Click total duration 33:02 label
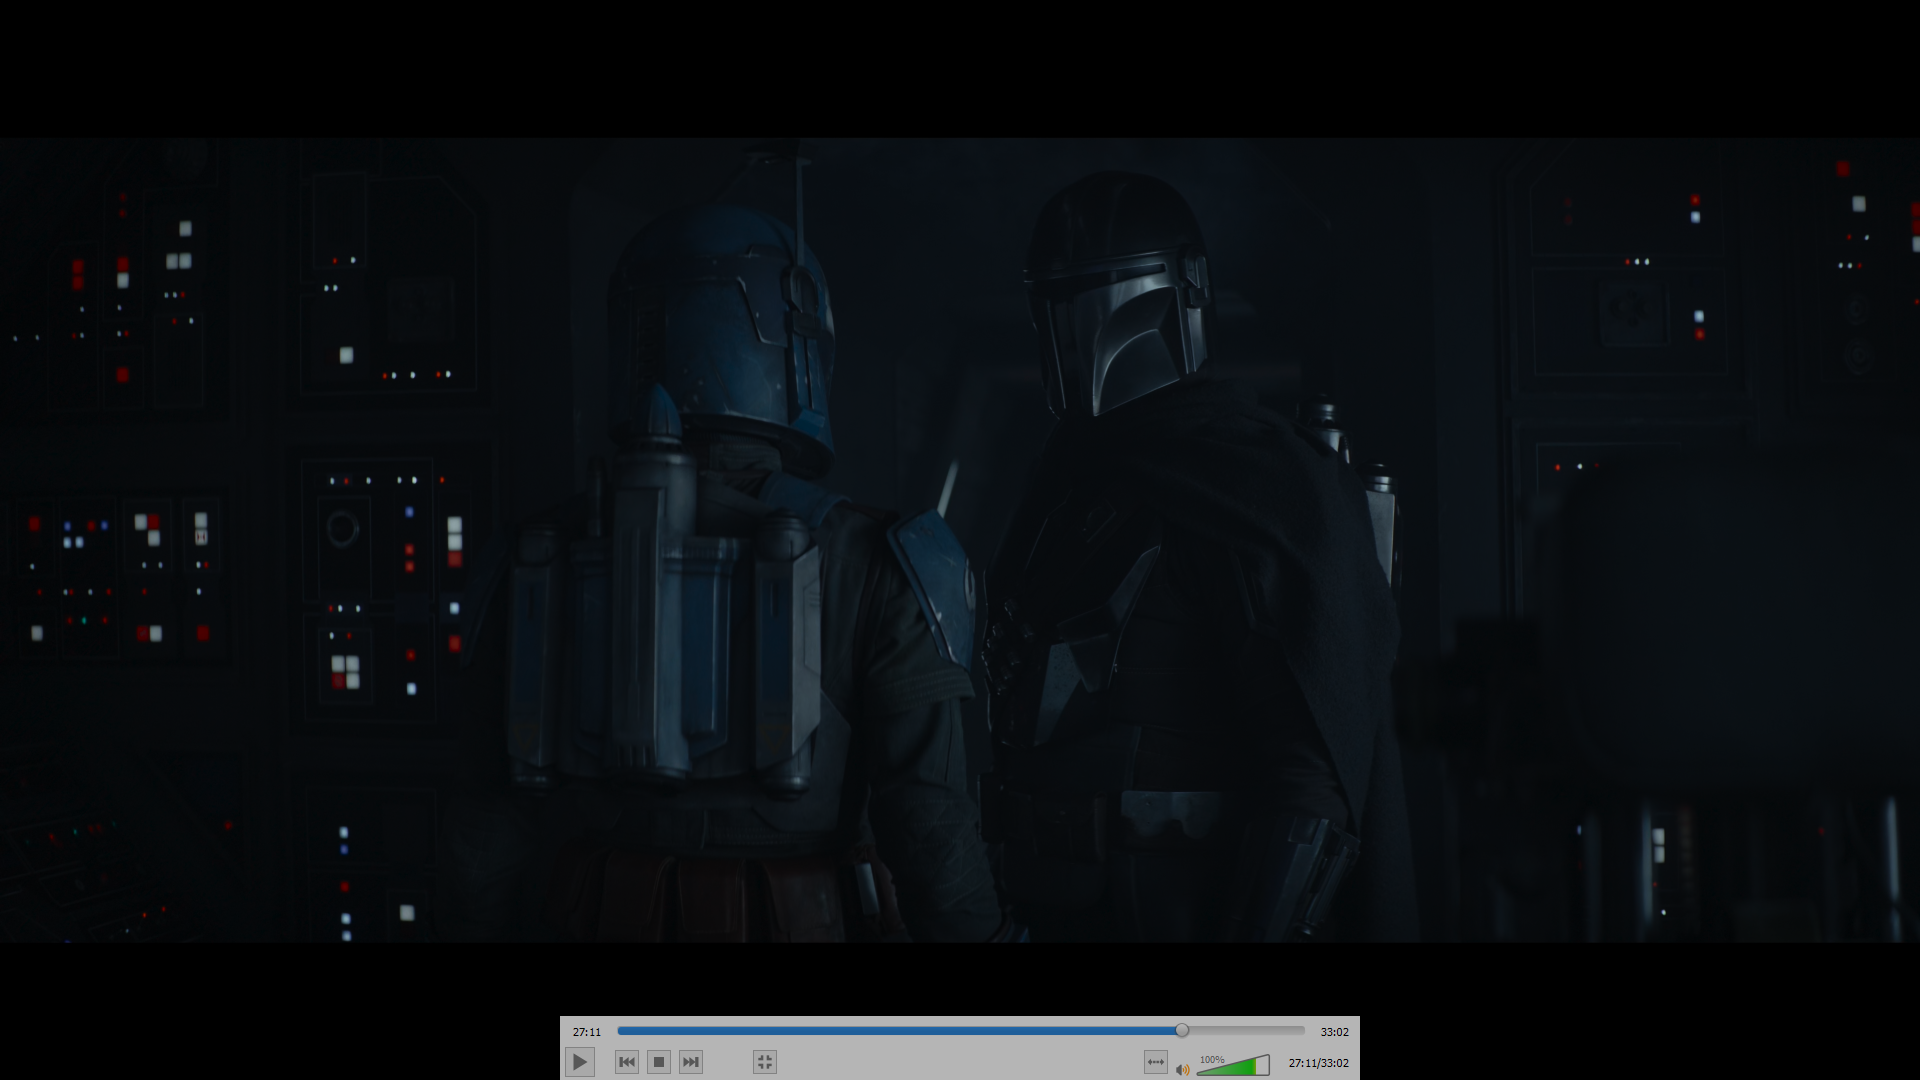The image size is (1920, 1080). (1334, 1032)
